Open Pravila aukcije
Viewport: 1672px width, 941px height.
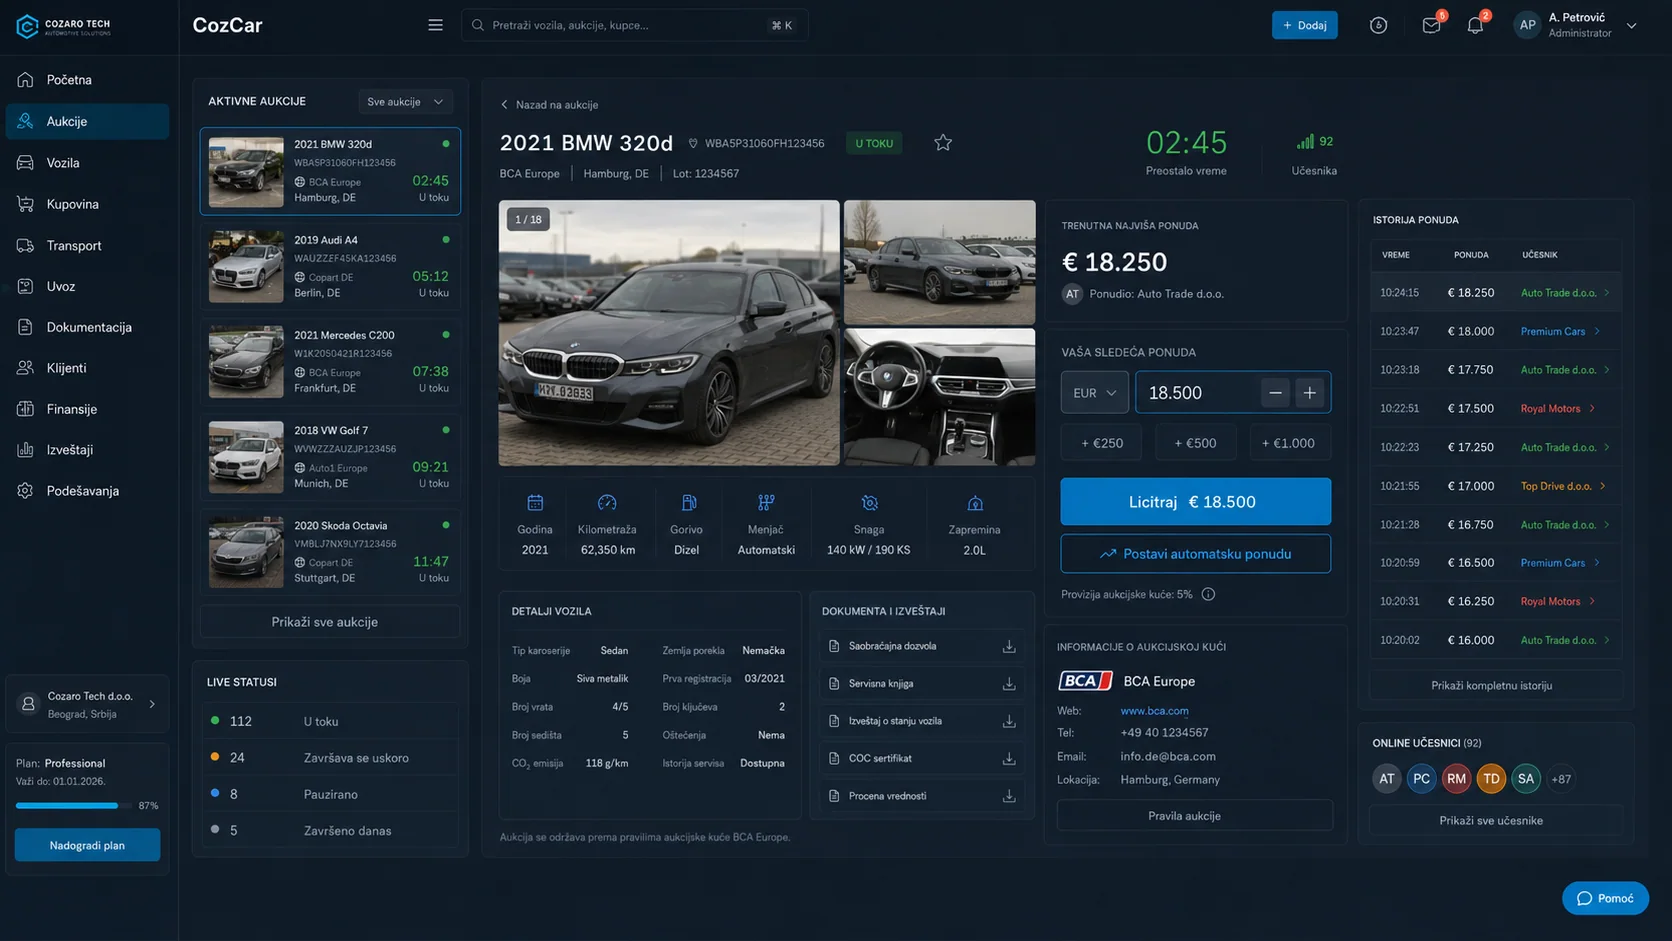(x=1195, y=816)
